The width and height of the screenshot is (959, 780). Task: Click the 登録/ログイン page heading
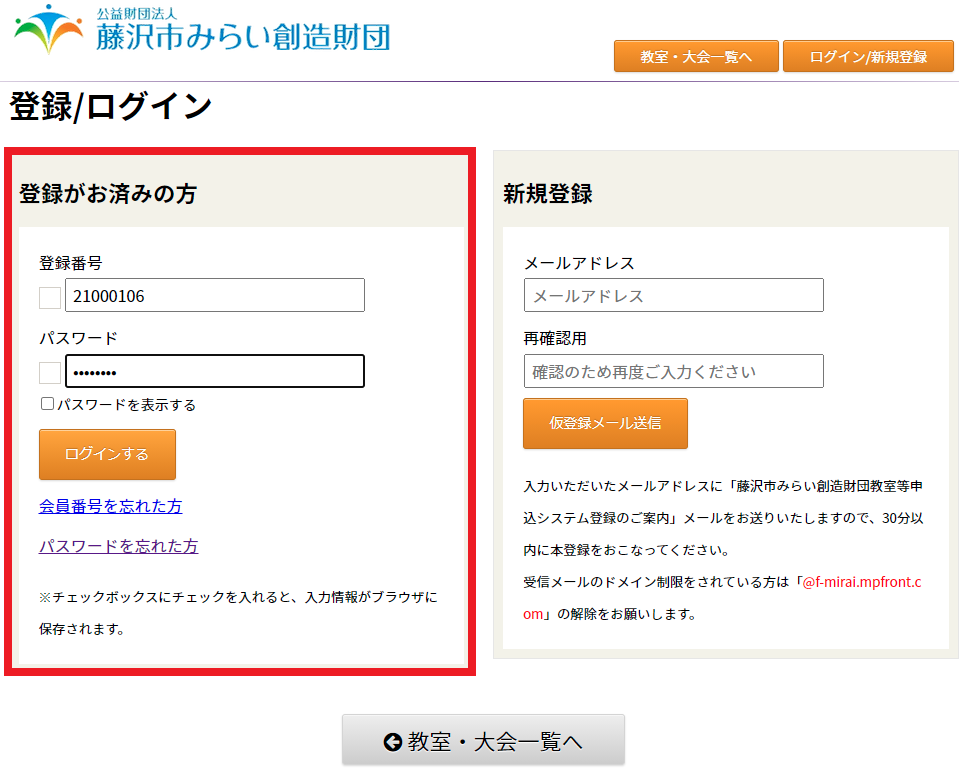(x=111, y=107)
